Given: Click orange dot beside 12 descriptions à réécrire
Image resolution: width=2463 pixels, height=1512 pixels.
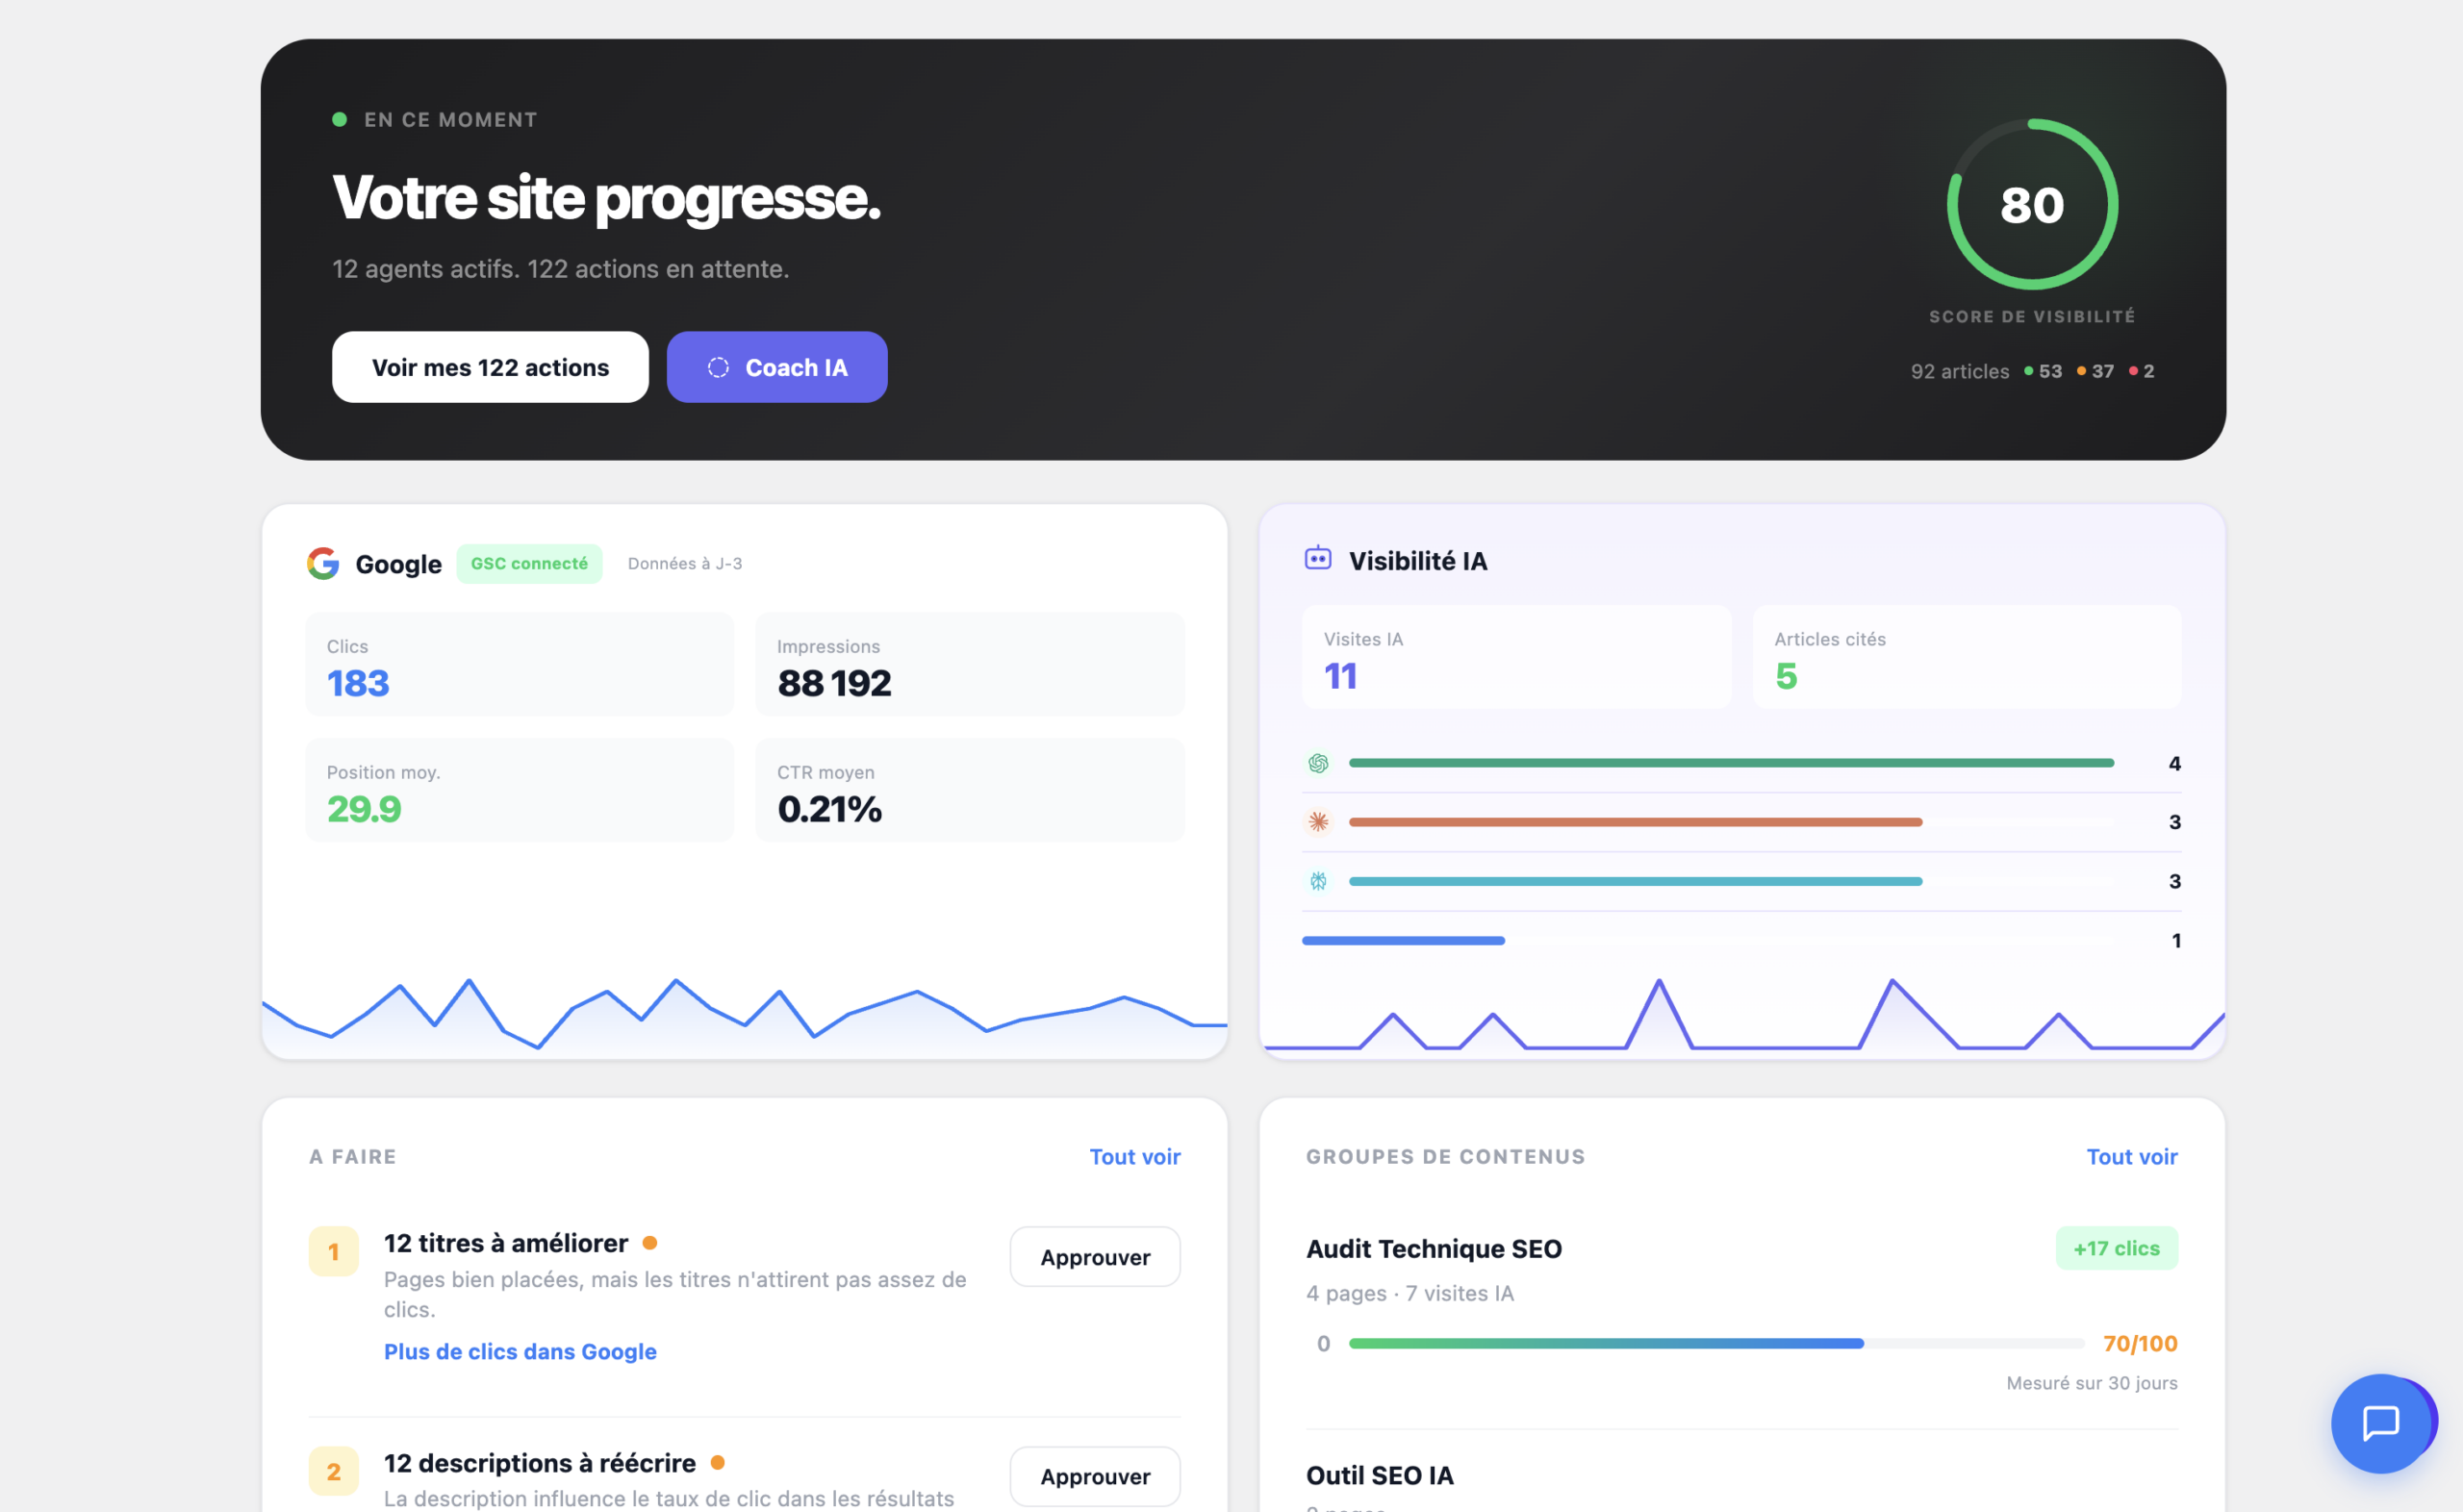Looking at the screenshot, I should (x=717, y=1462).
